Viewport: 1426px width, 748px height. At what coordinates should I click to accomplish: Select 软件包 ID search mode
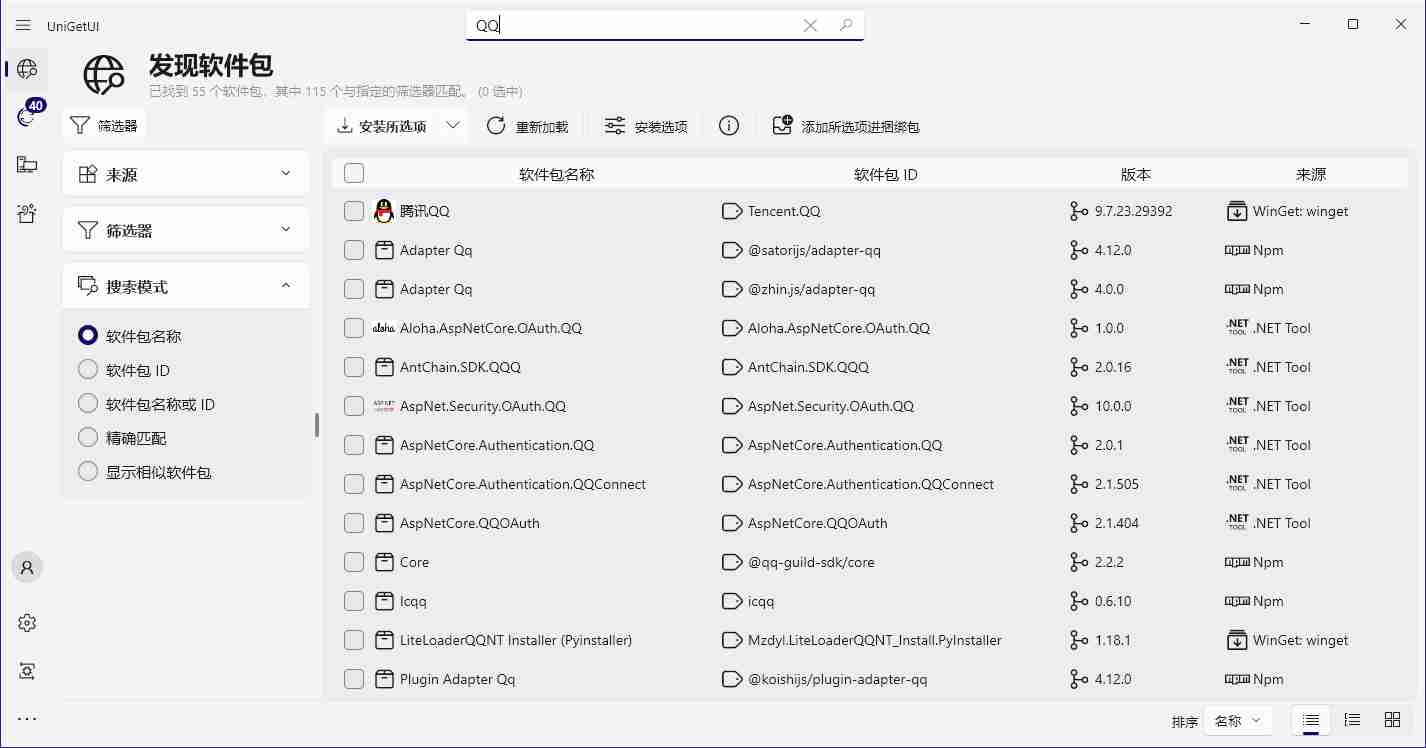tap(124, 370)
